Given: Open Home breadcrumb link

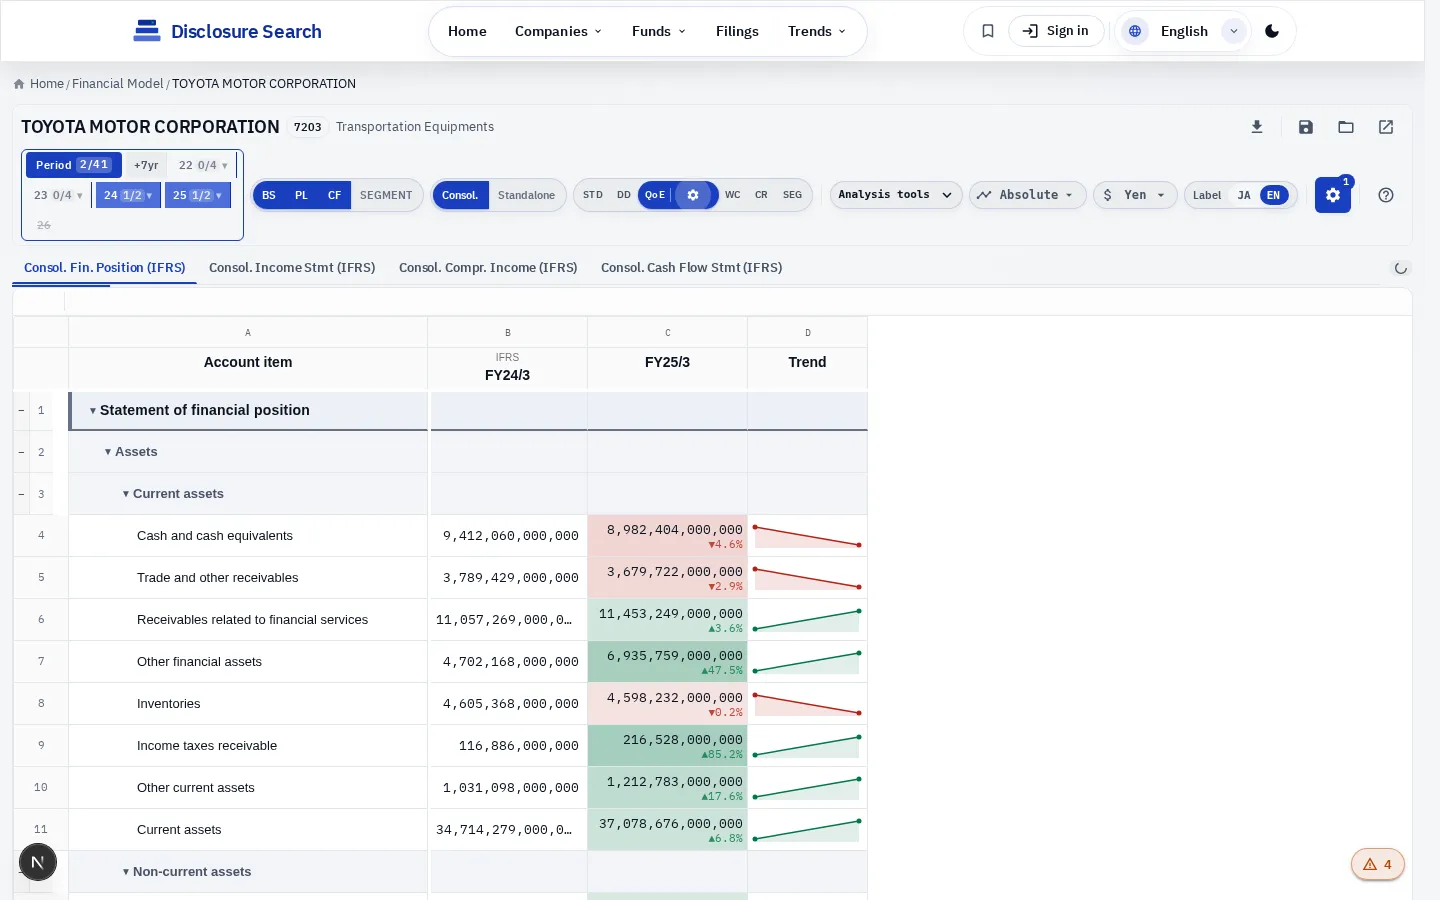Looking at the screenshot, I should (47, 84).
